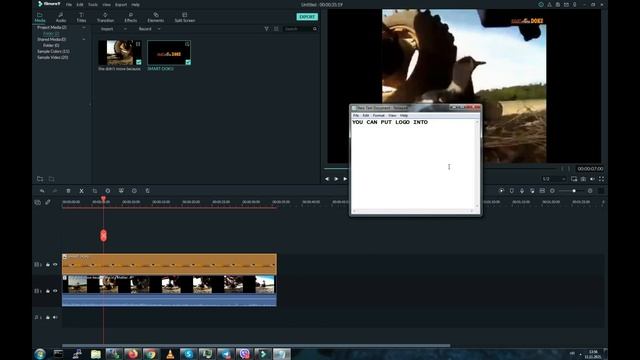
Task: Zoom out timeline with minus icon
Action: click(x=552, y=191)
